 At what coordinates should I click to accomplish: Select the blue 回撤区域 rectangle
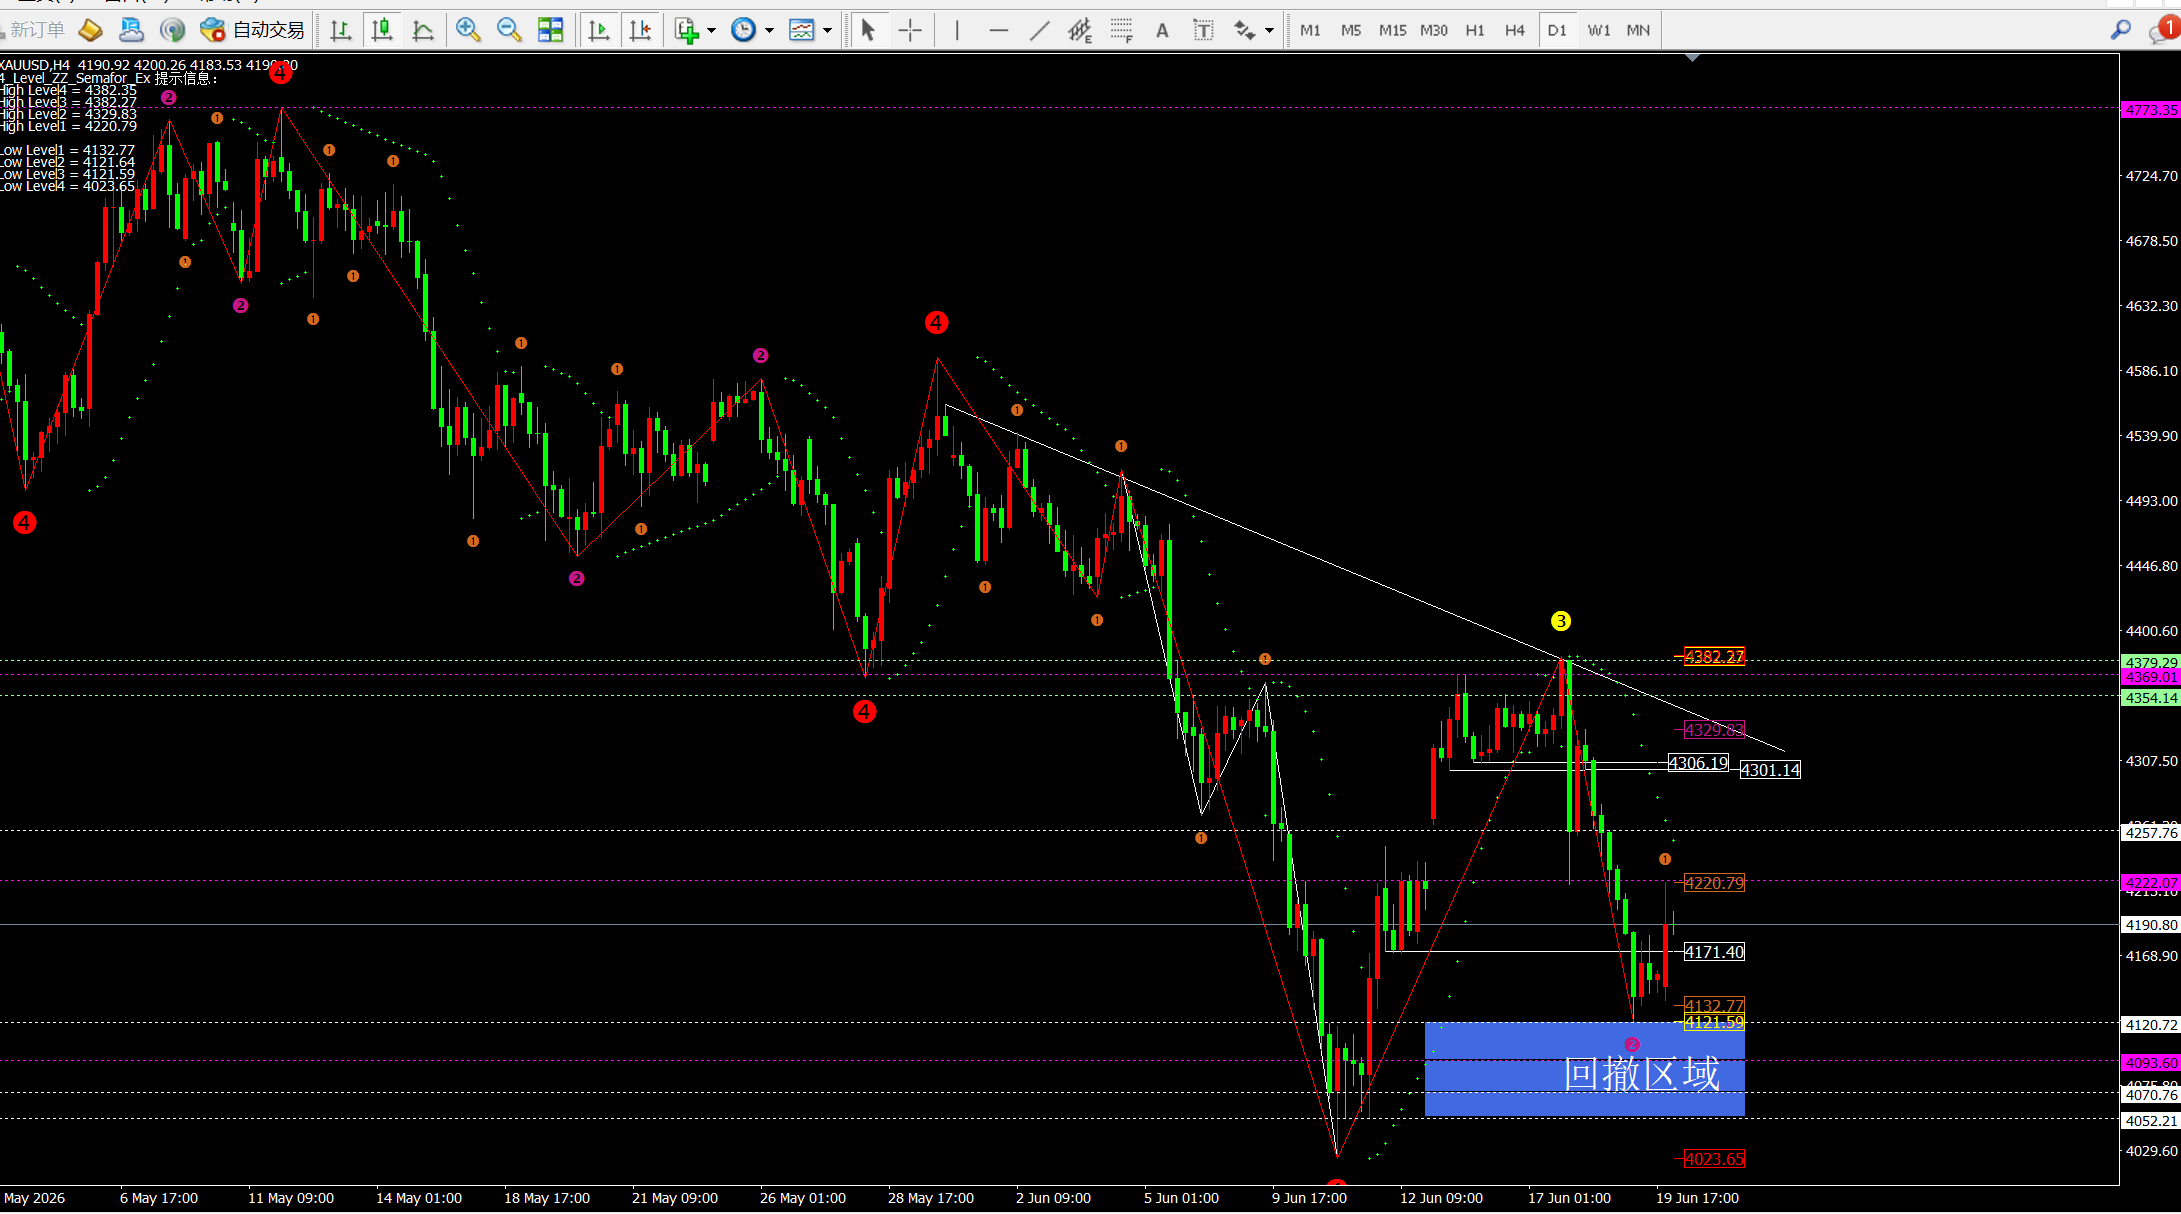[x=1584, y=1069]
